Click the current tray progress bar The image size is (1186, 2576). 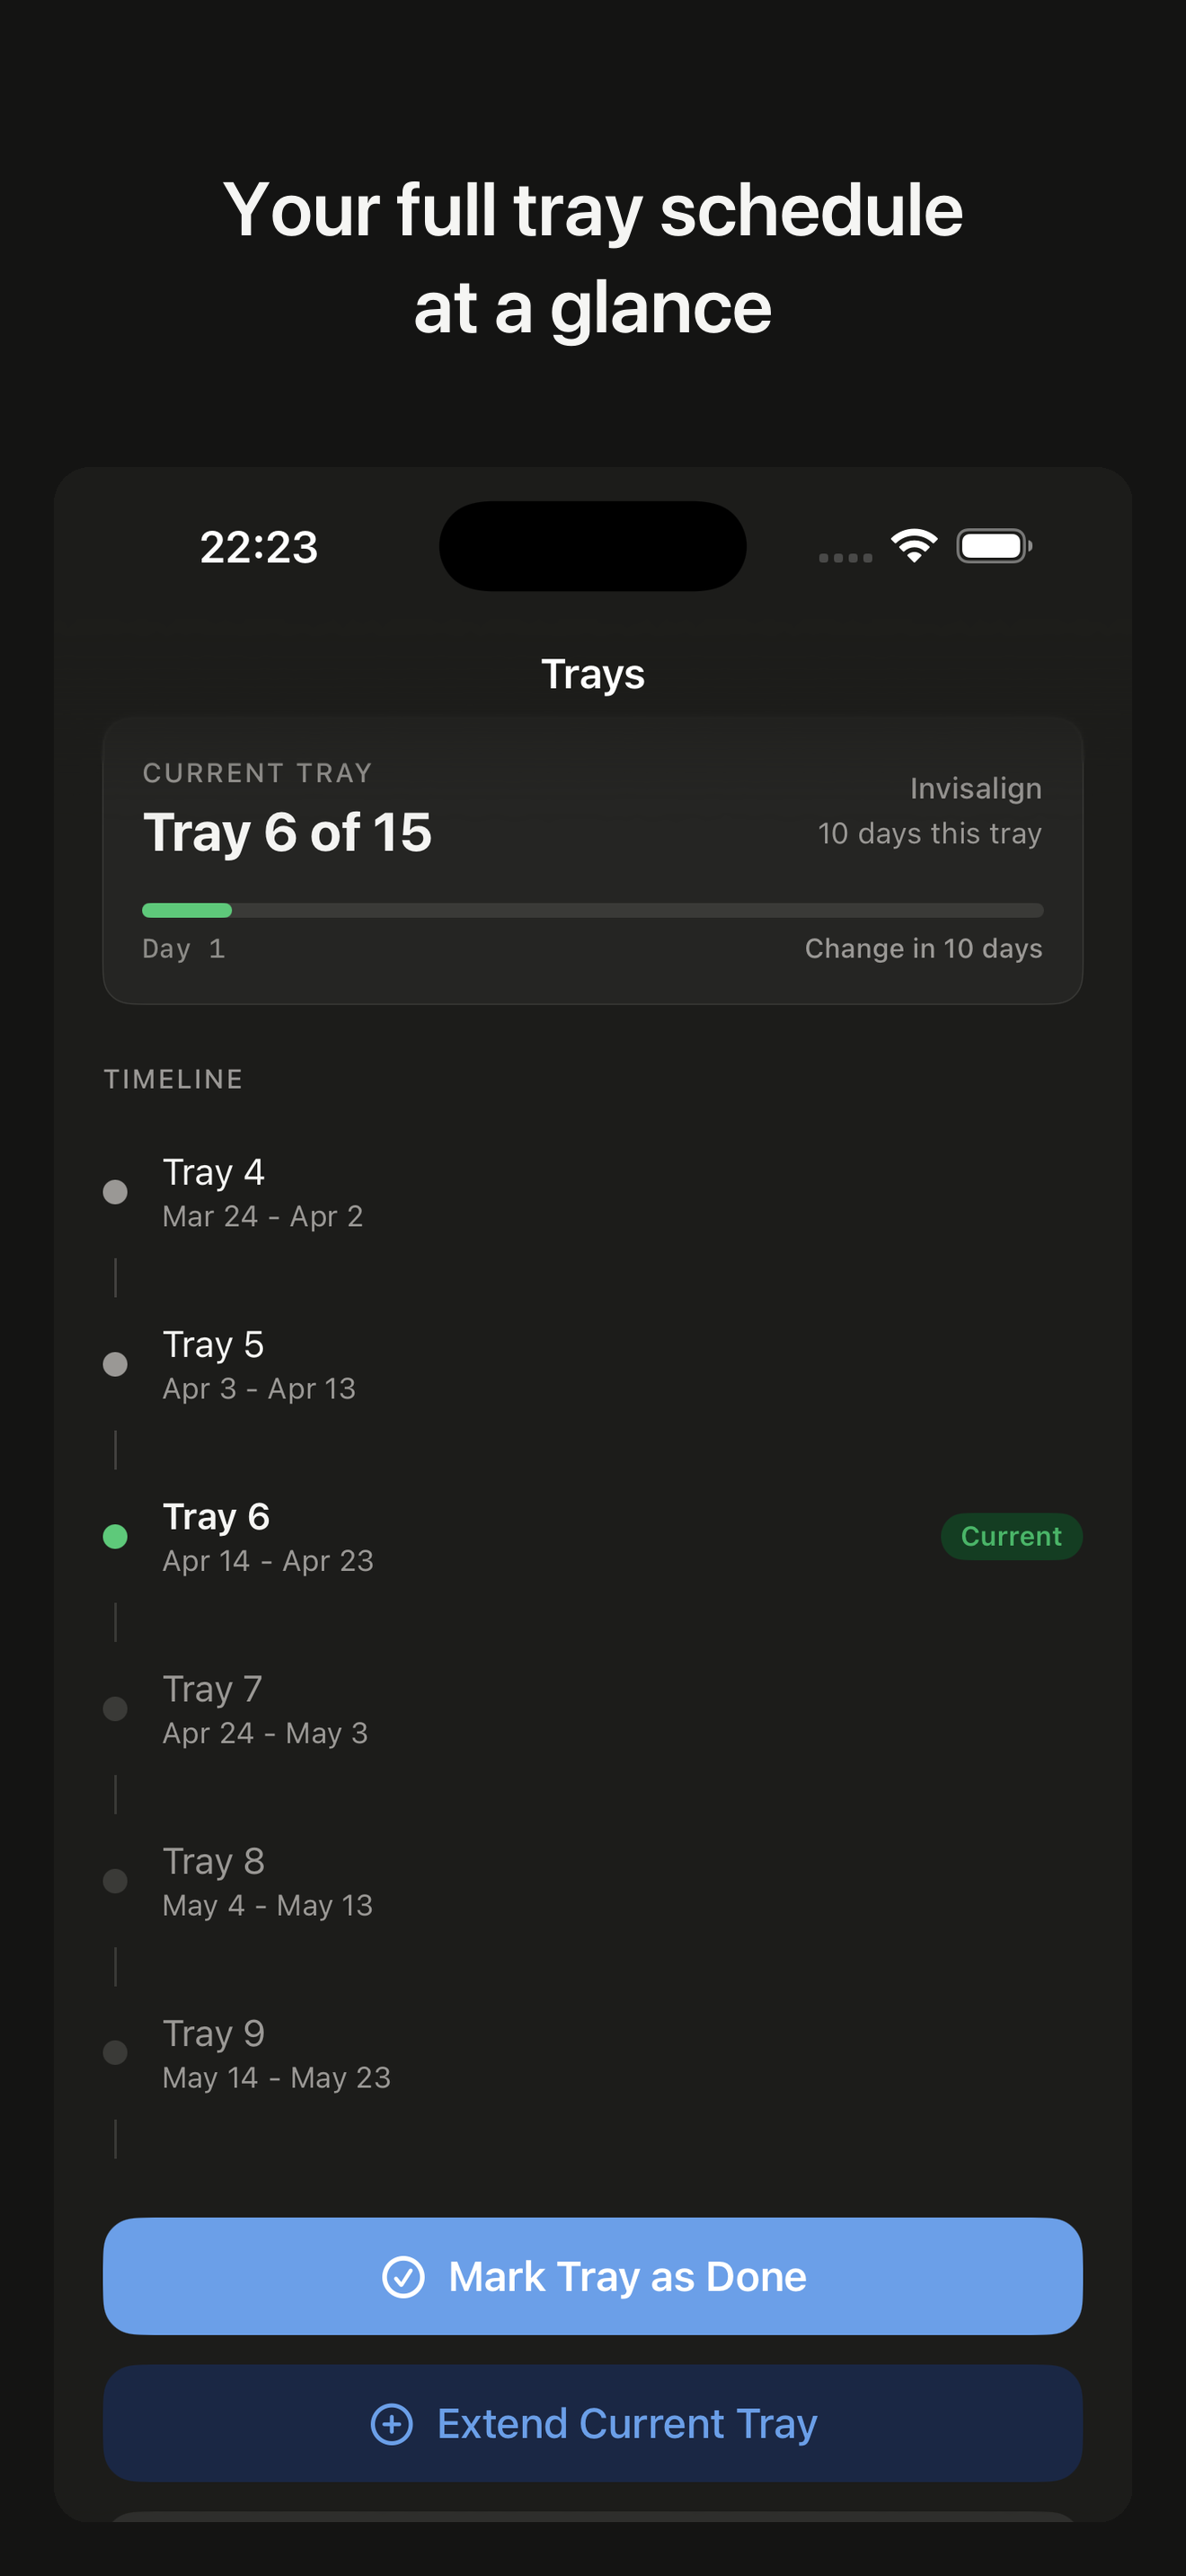[592, 910]
